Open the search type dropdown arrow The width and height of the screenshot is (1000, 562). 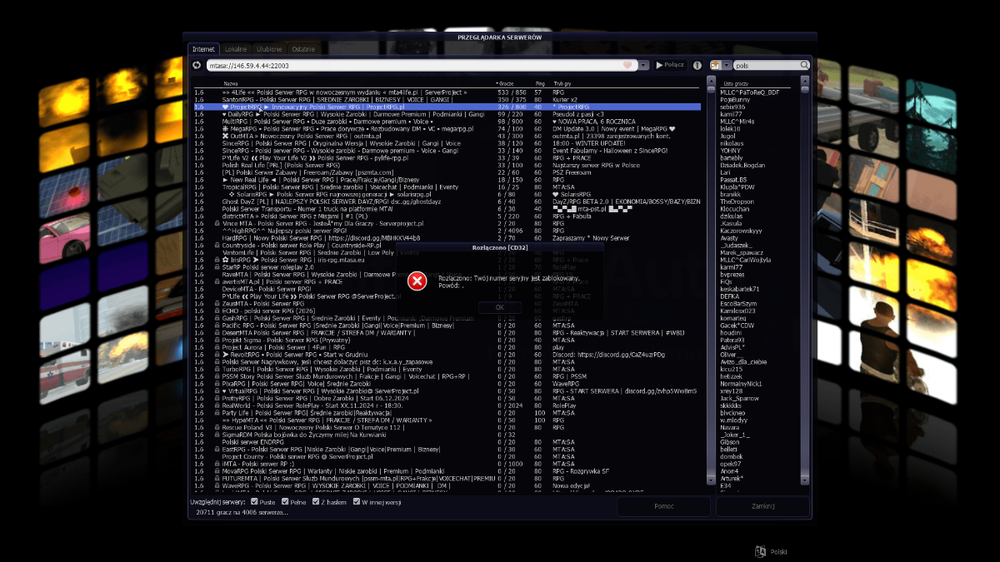click(726, 65)
